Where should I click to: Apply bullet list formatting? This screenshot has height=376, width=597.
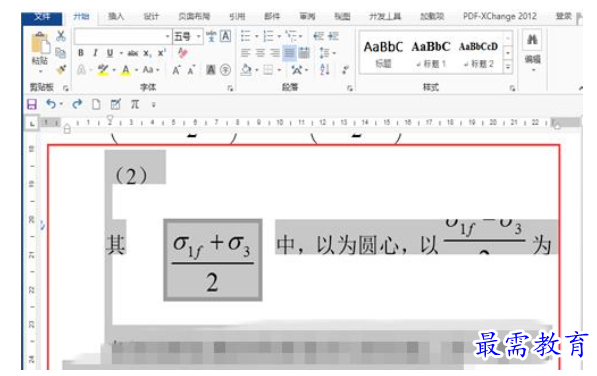click(x=246, y=37)
